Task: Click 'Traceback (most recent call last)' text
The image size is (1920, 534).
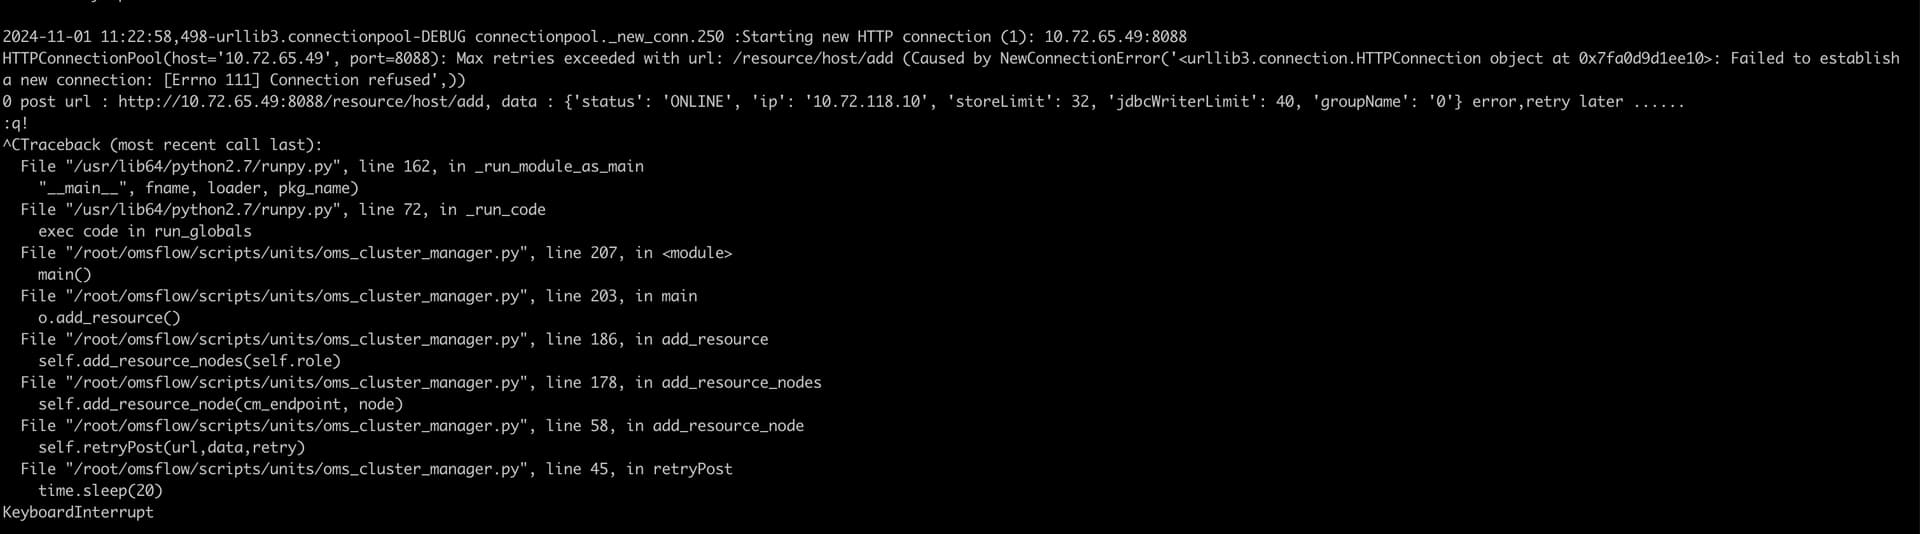Action: tap(170, 145)
